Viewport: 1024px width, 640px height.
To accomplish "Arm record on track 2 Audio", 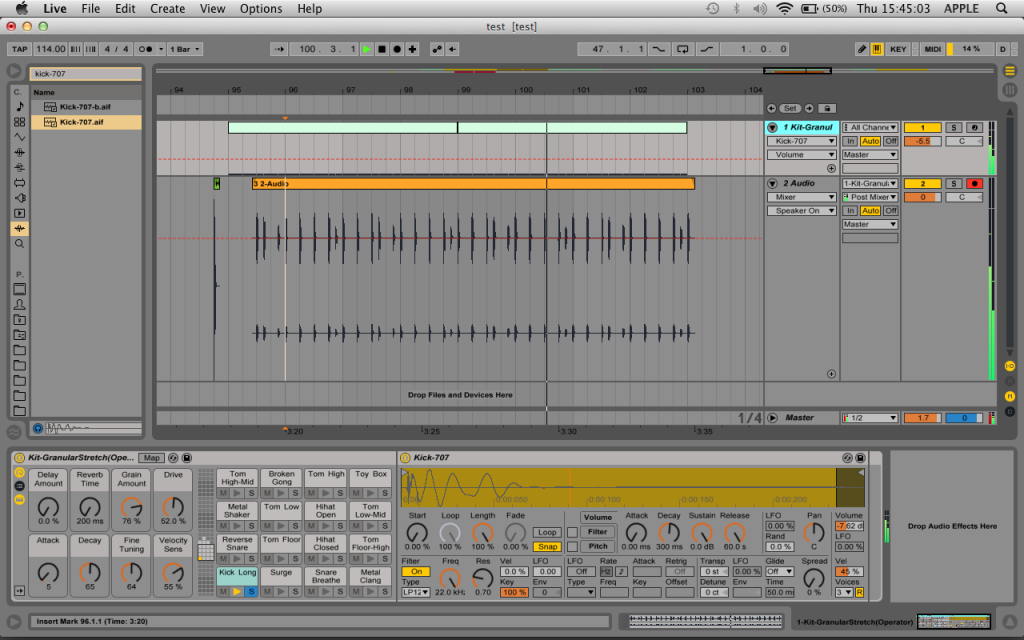I will (974, 184).
